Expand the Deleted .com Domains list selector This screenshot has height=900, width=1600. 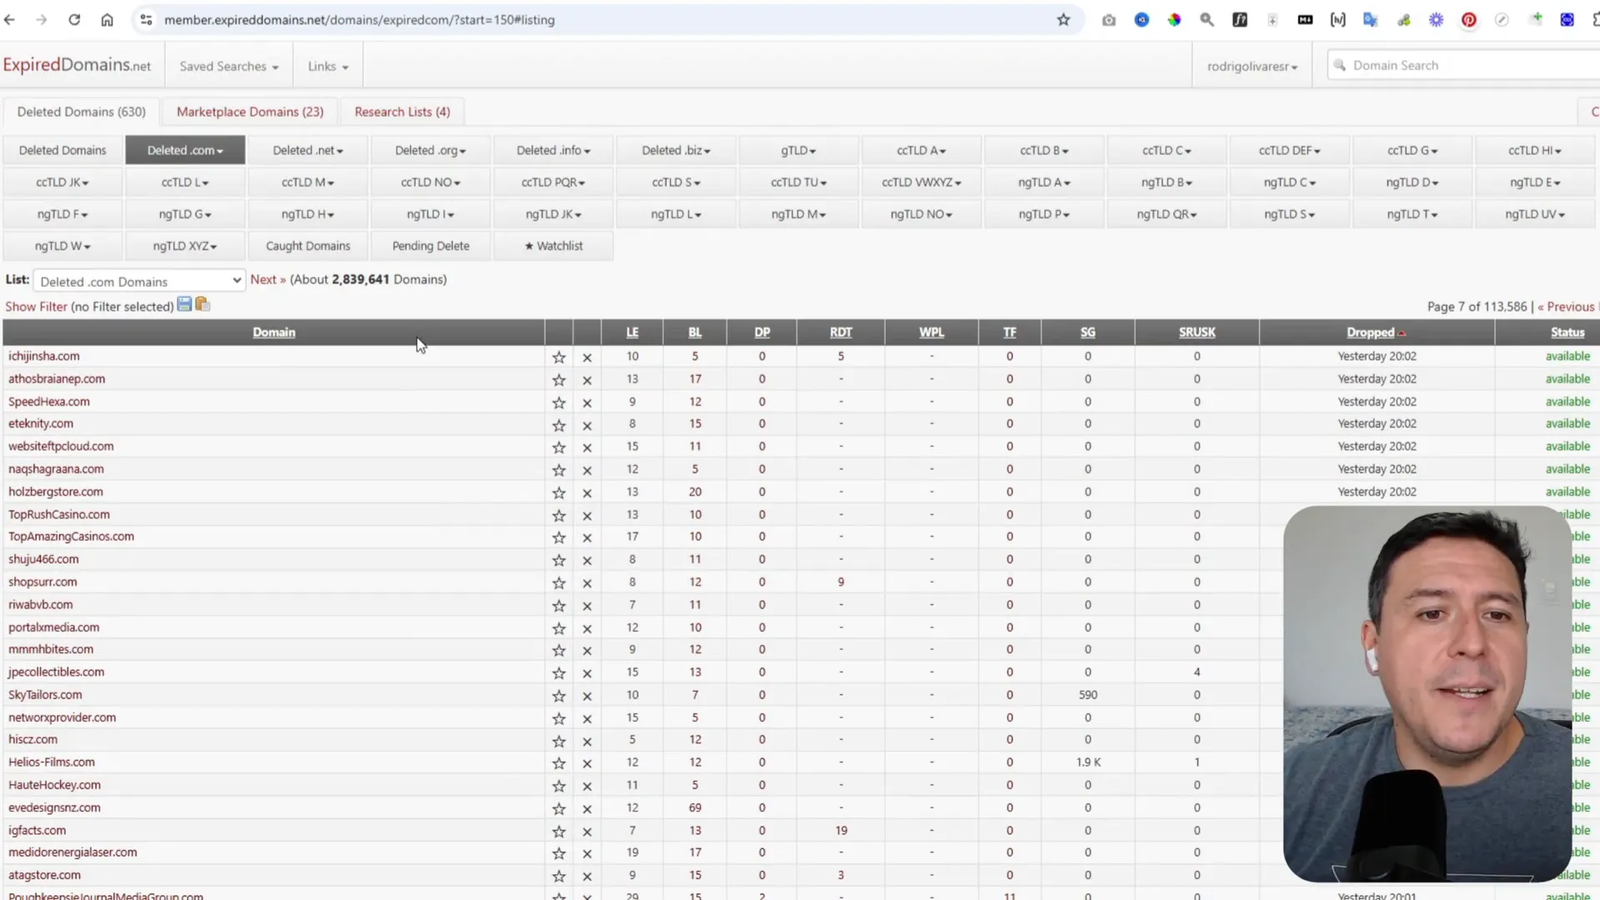139,281
